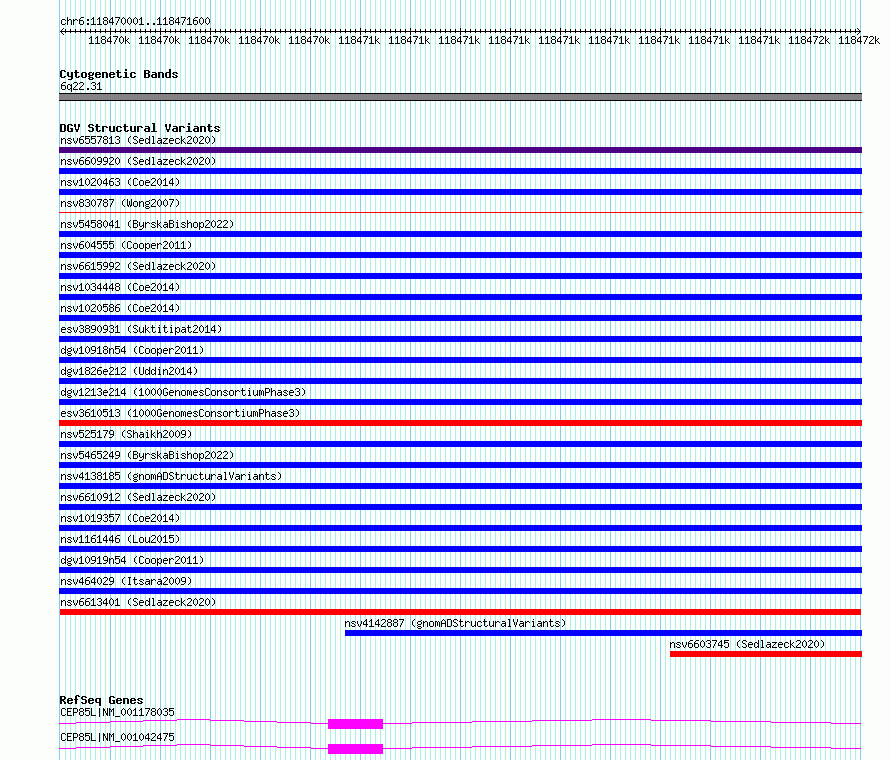Select nsv1020586 (Coe2014) label
Viewport: 890px width, 760px height.
(x=120, y=308)
